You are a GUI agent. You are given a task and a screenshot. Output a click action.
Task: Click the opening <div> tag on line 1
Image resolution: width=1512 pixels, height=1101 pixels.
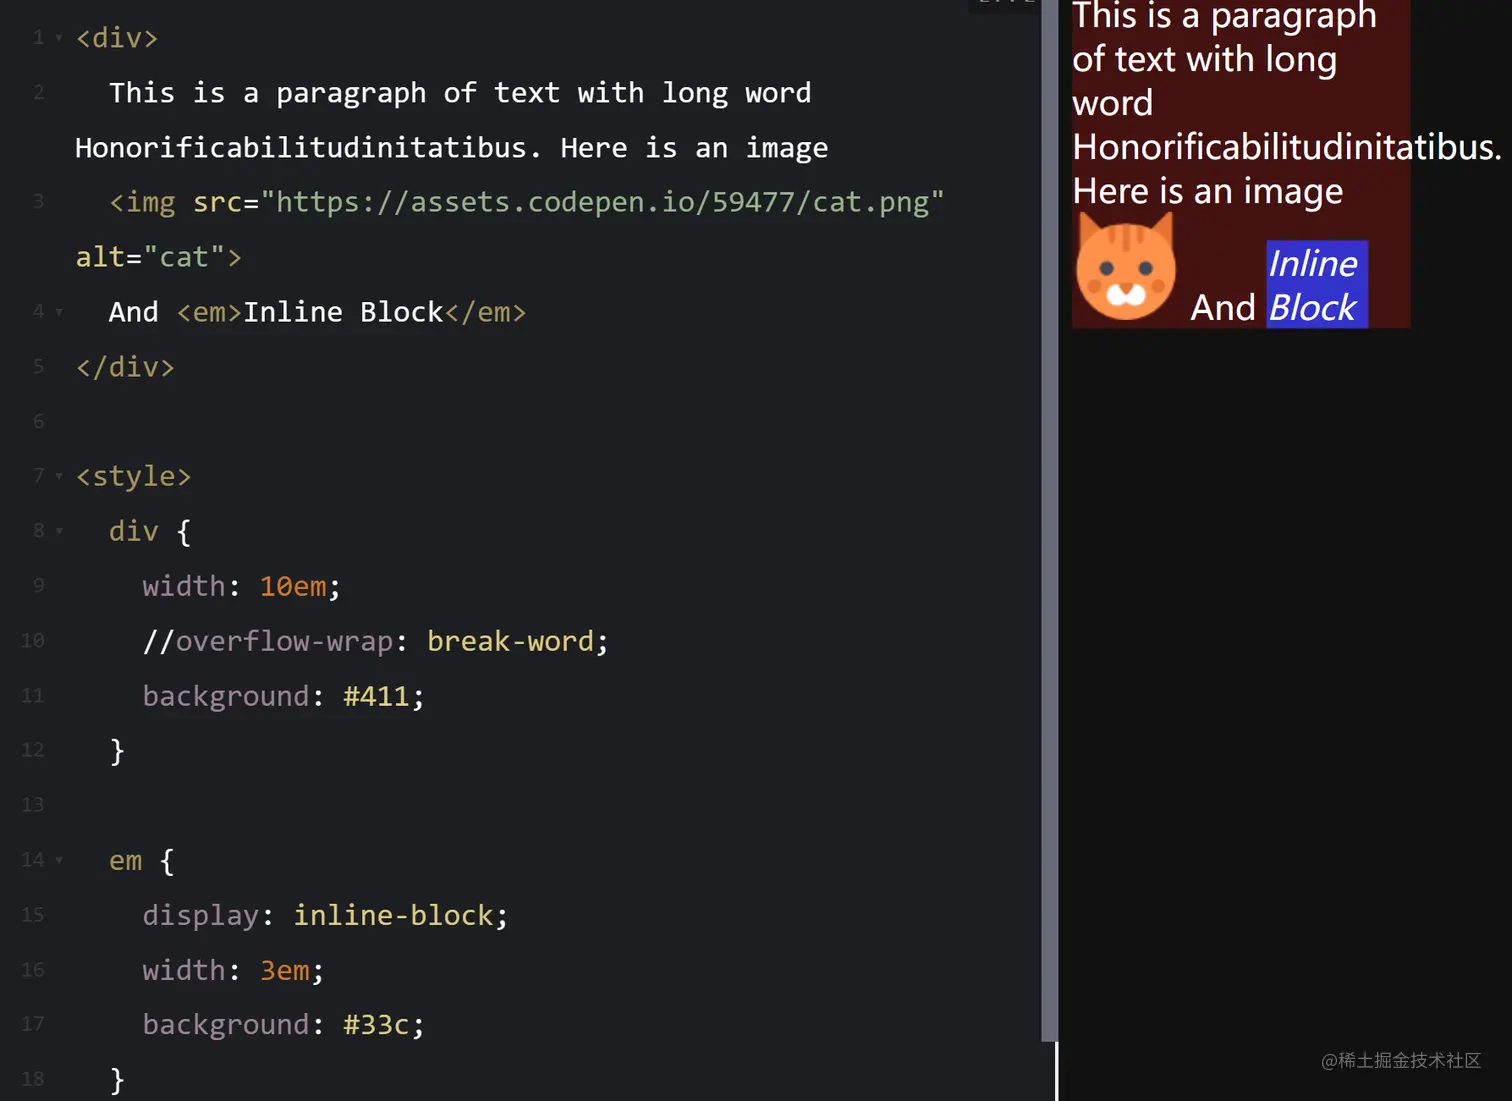[x=117, y=38]
